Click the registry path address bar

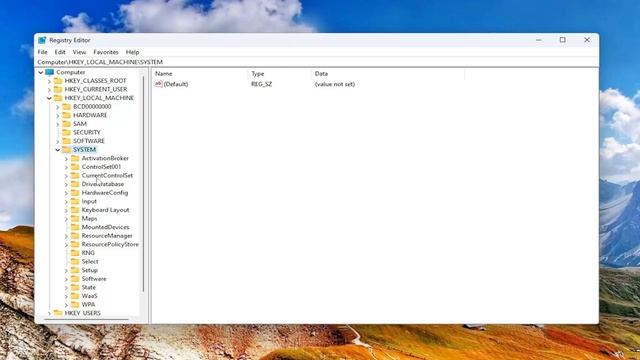[x=317, y=62]
